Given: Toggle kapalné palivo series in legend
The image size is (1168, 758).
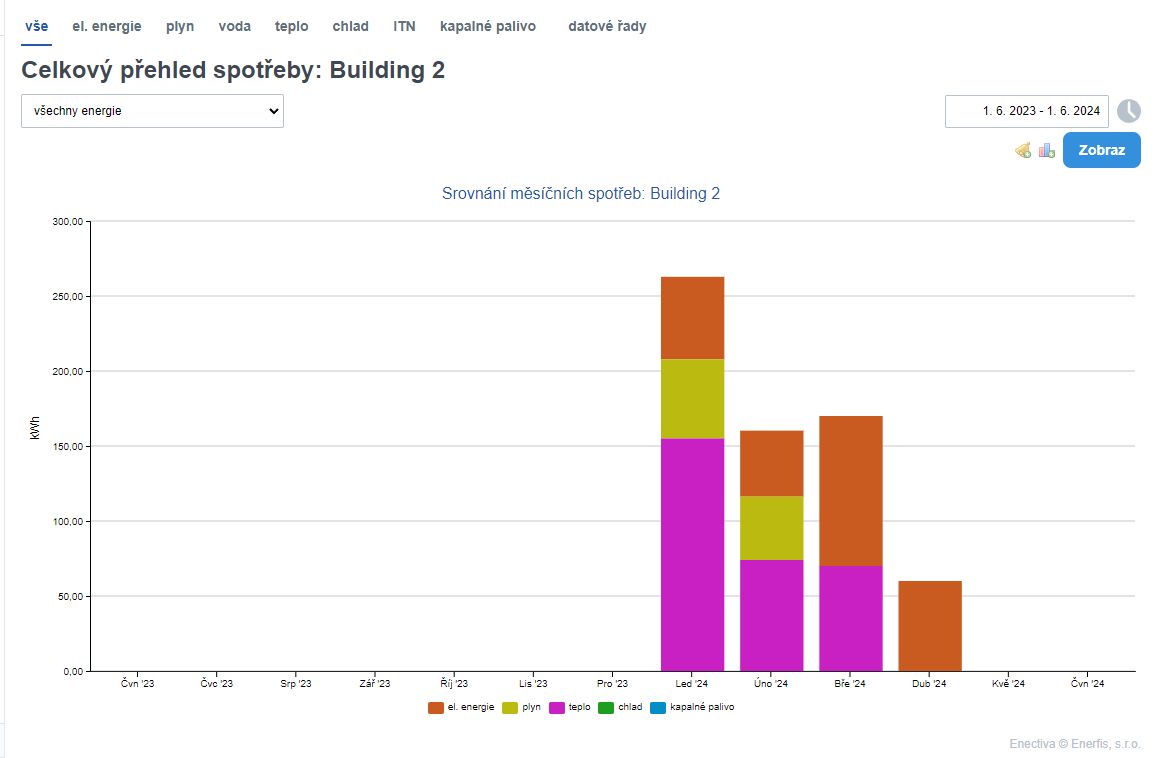Looking at the screenshot, I should (692, 707).
